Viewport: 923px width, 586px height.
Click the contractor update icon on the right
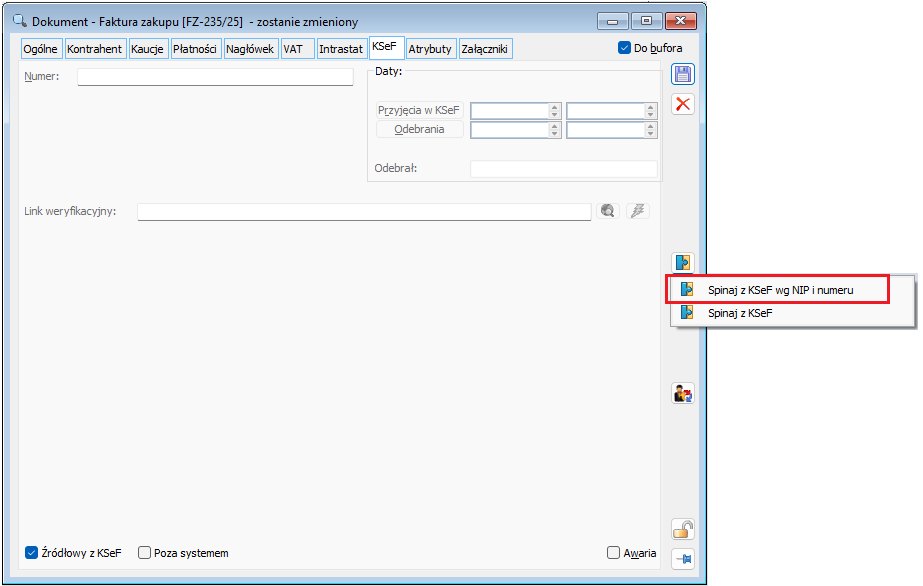click(683, 393)
